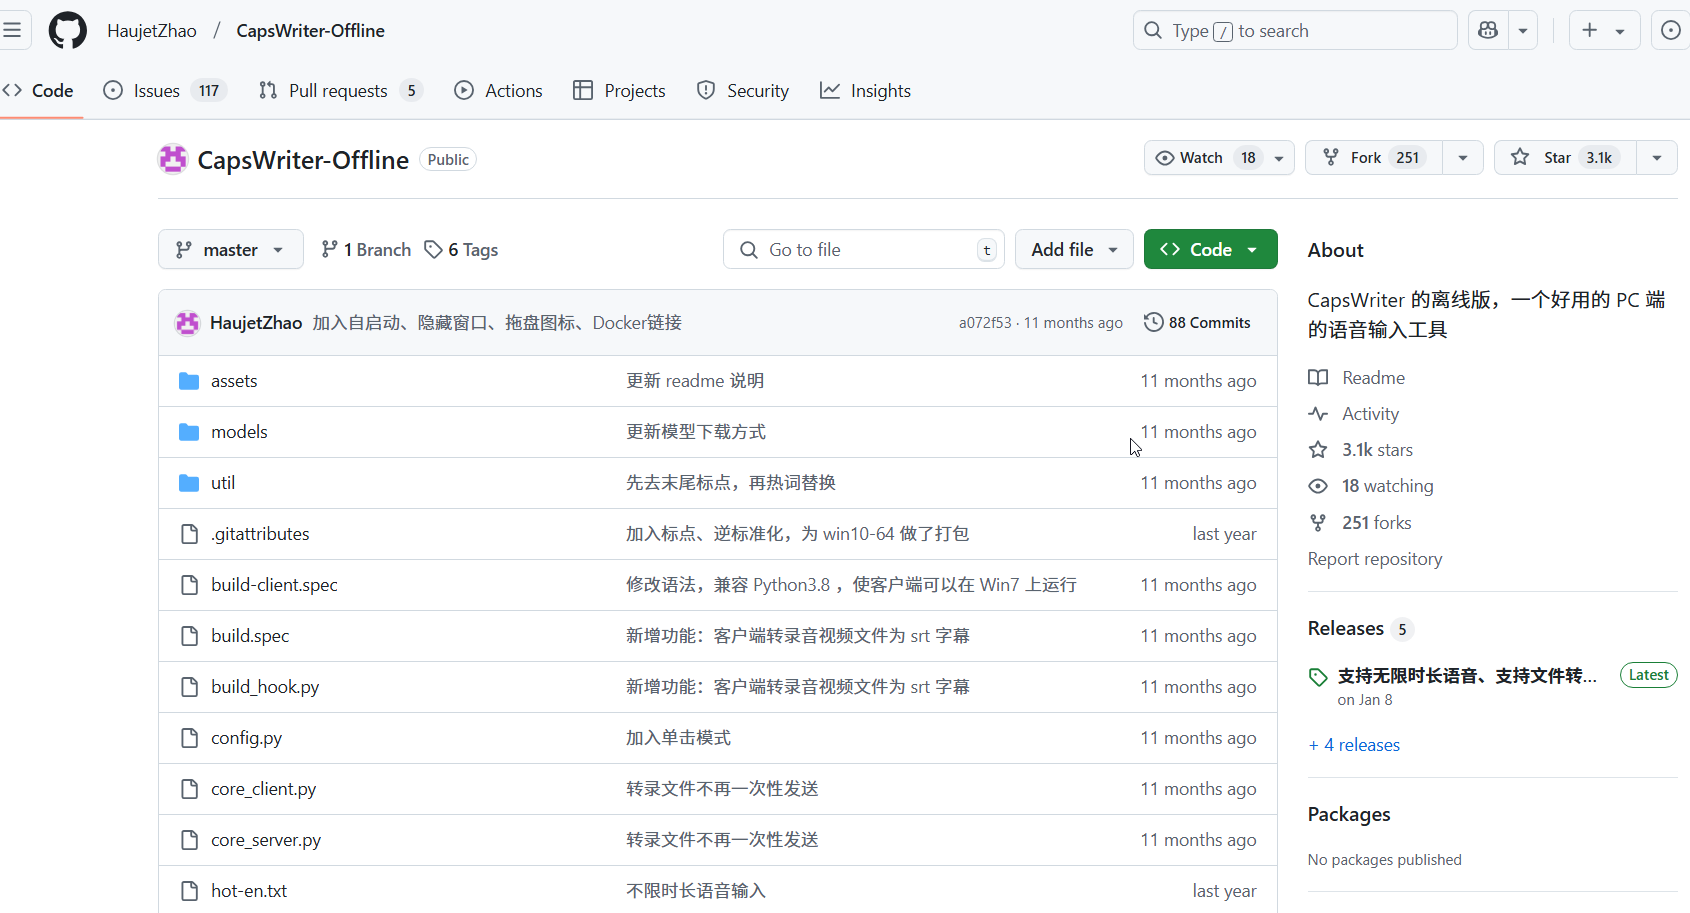Screen dimensions: 1690x913
Task: Click the branch icon beside 1 Branch
Action: [x=330, y=249]
